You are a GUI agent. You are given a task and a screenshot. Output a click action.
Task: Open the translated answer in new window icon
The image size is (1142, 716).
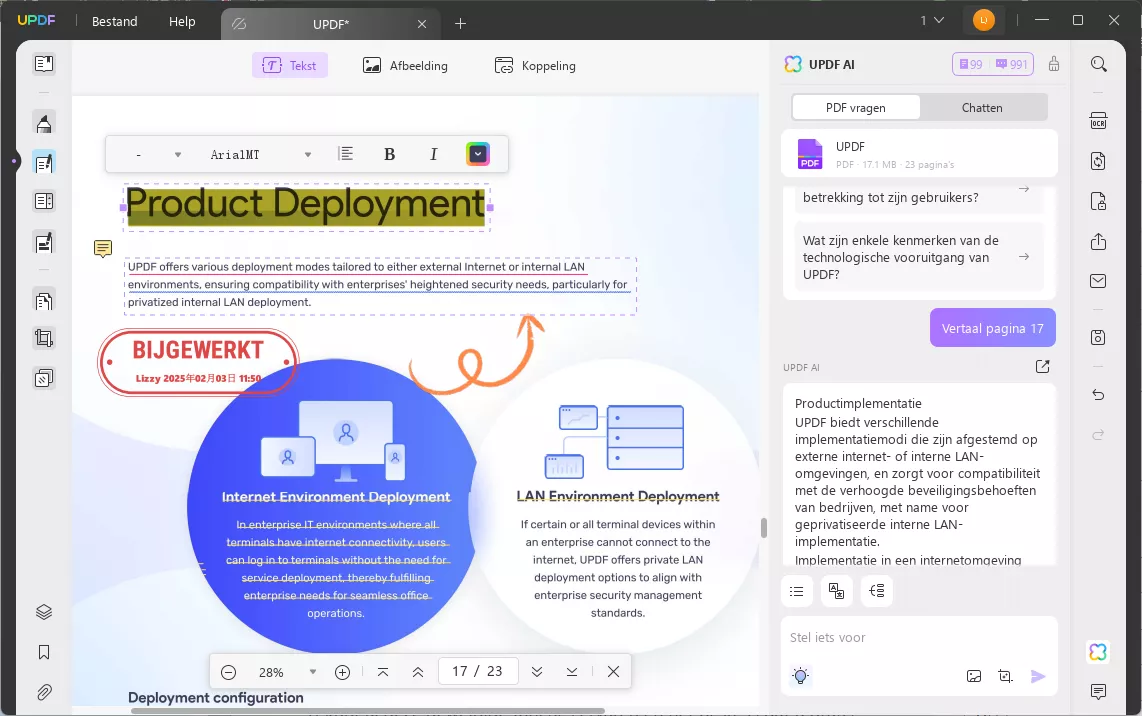click(1042, 366)
